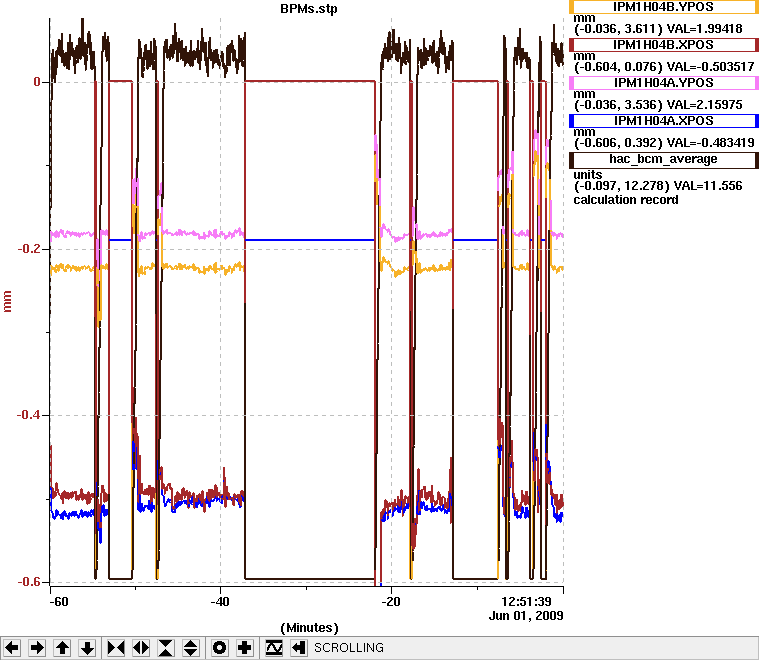Click the SCROLLING mode label

(x=349, y=647)
